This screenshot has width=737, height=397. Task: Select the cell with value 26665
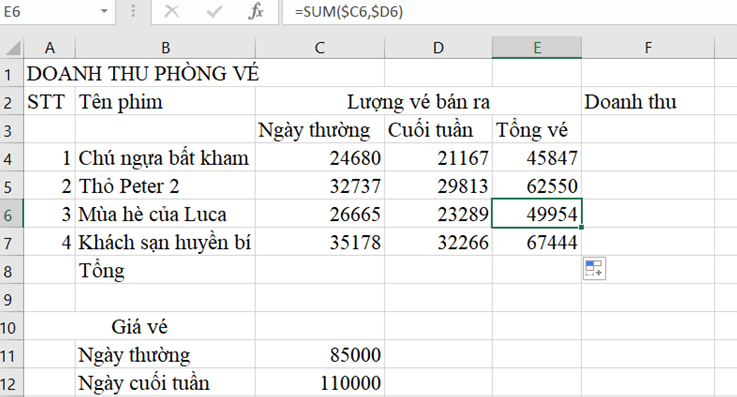point(320,214)
